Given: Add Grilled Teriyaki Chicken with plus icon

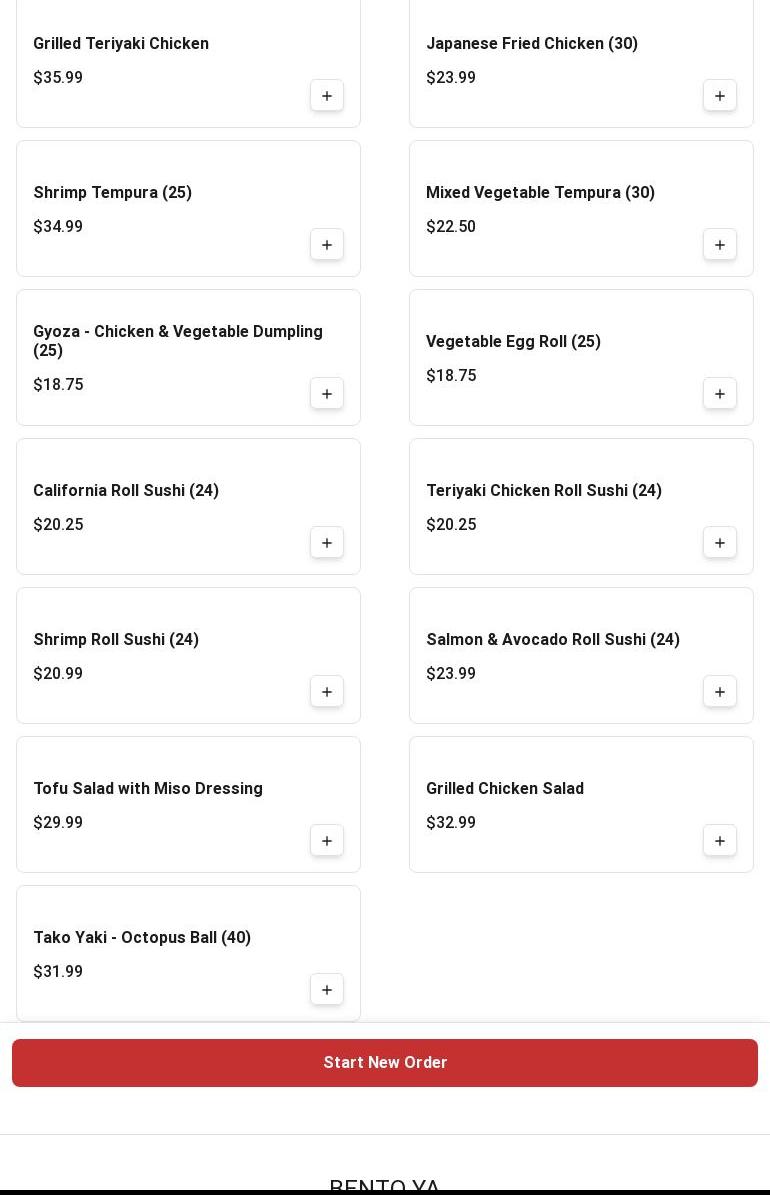Looking at the screenshot, I should [326, 95].
